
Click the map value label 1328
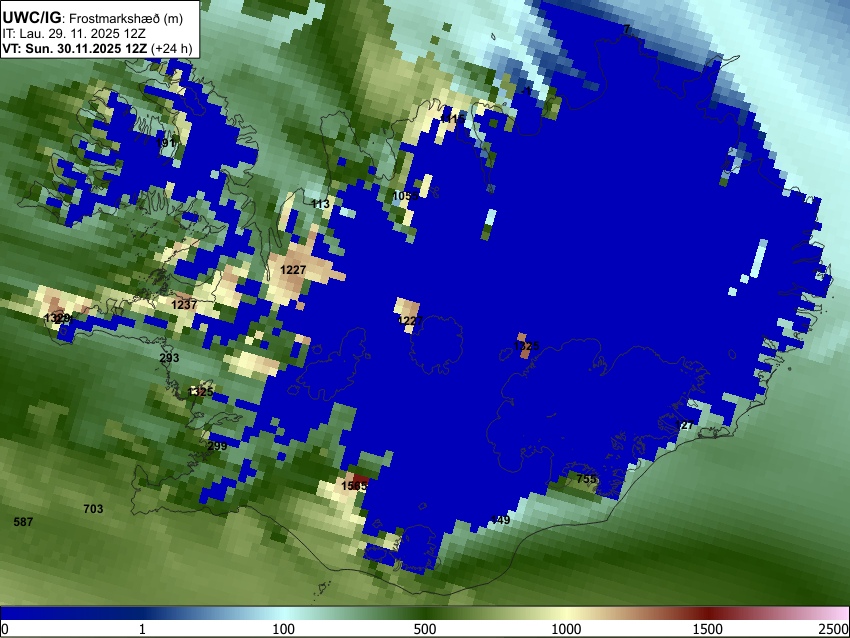point(57,318)
